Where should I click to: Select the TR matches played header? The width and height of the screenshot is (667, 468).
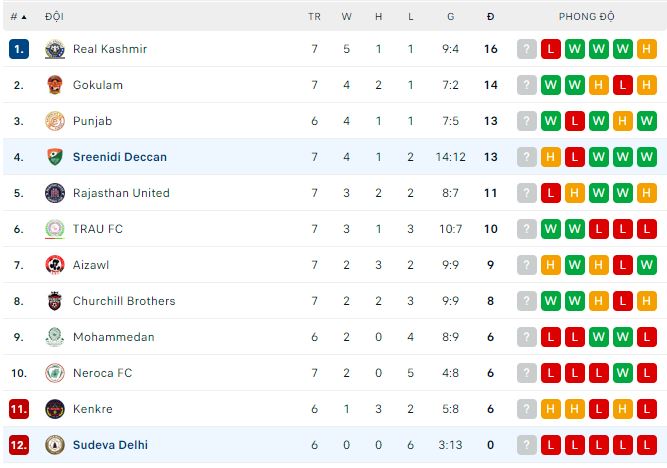pyautogui.click(x=314, y=17)
